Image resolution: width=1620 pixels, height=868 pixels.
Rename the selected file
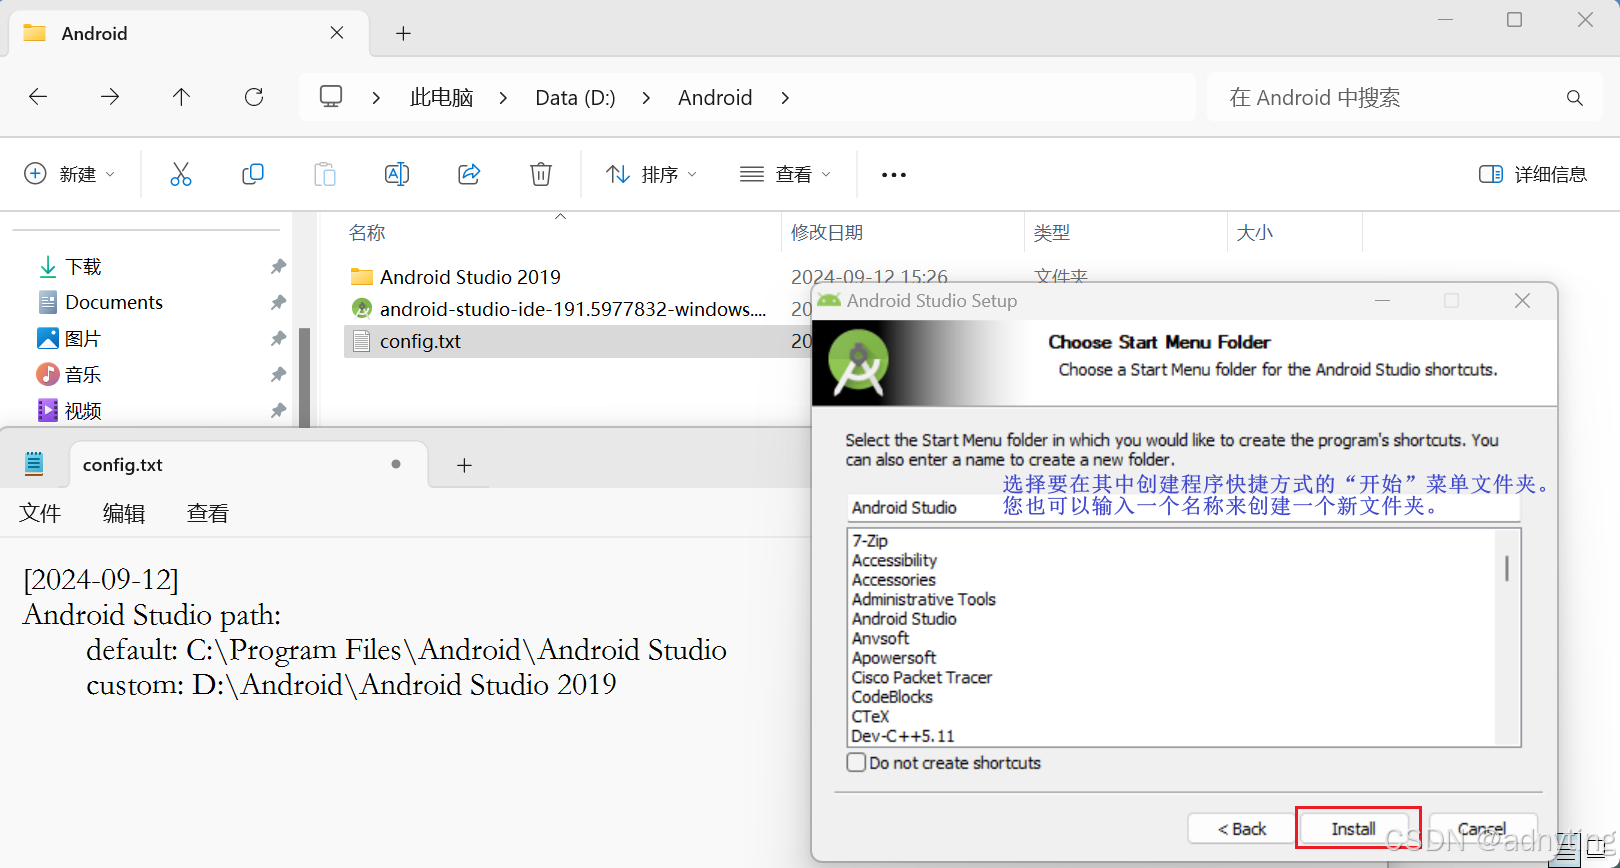point(397,174)
